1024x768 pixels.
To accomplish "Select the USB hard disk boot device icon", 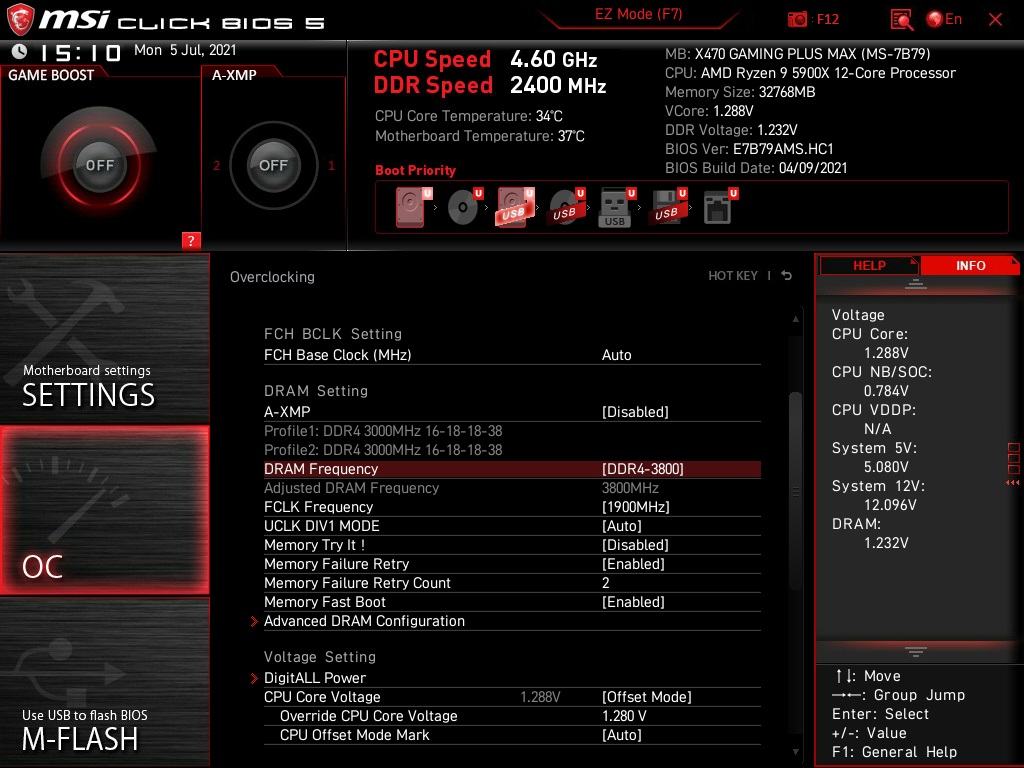I will 515,207.
